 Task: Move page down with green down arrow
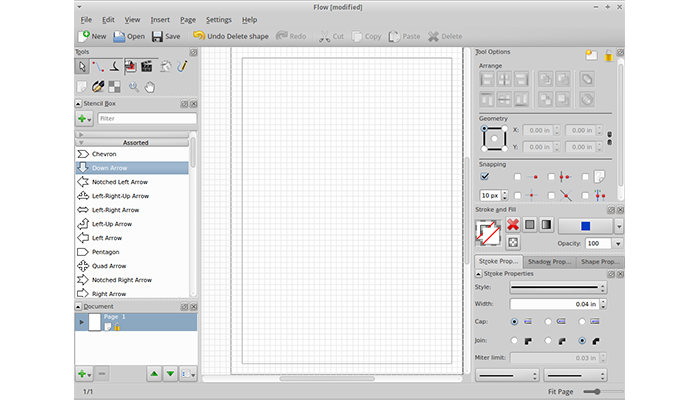(x=169, y=373)
